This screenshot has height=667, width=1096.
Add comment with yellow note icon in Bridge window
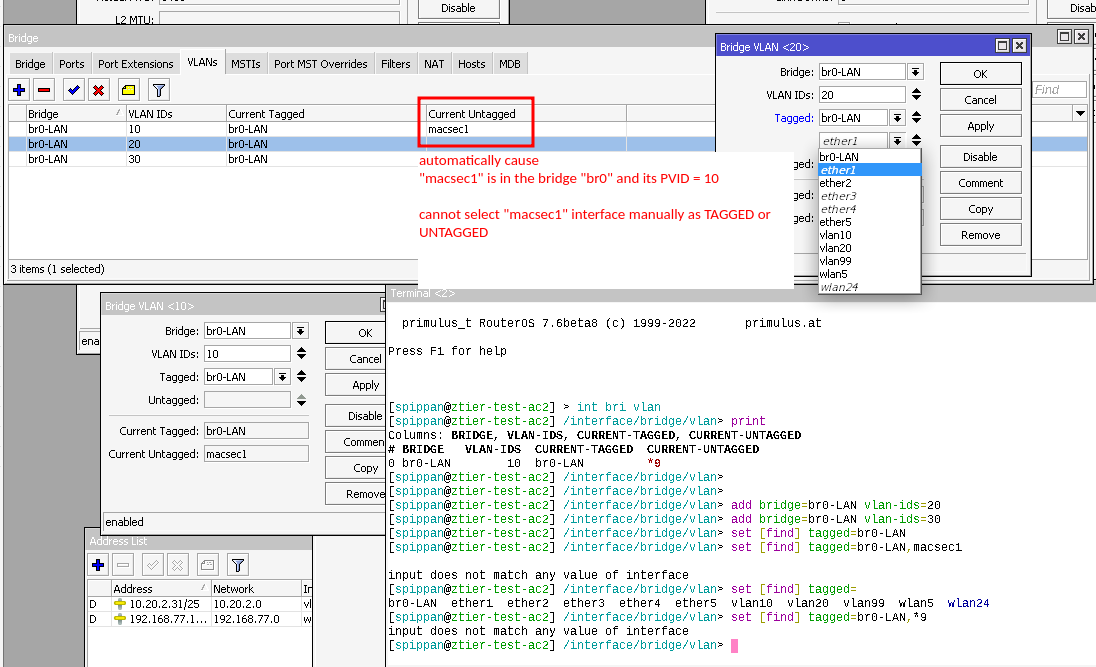click(129, 90)
